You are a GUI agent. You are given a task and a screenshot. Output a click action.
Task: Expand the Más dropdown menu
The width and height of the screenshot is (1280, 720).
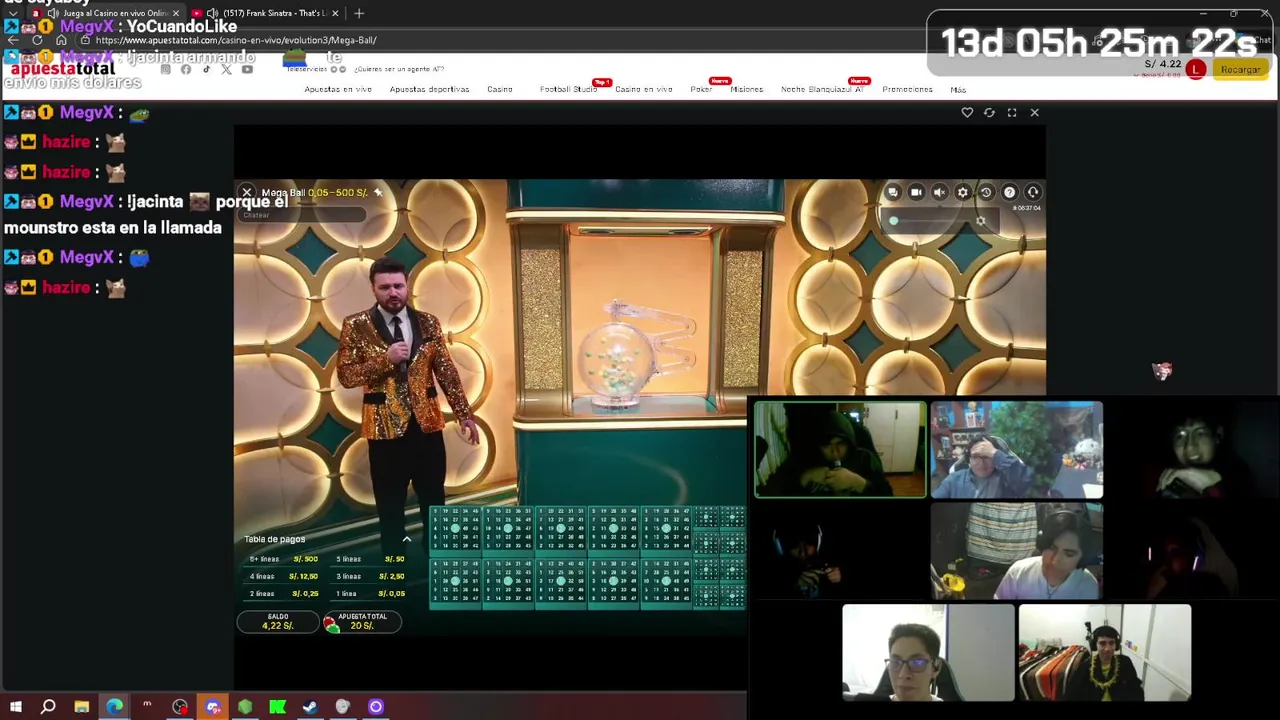coord(958,90)
